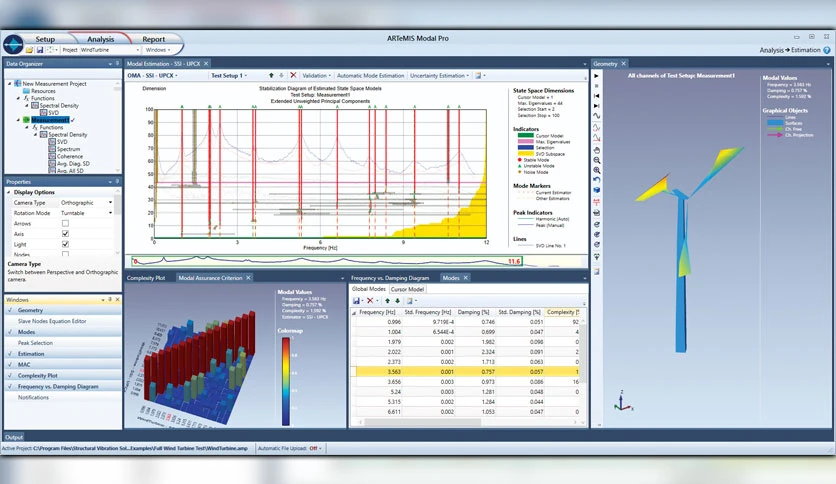Click the blue undo rotation arrow icon
Screen dimensions: 836x484
point(597,180)
